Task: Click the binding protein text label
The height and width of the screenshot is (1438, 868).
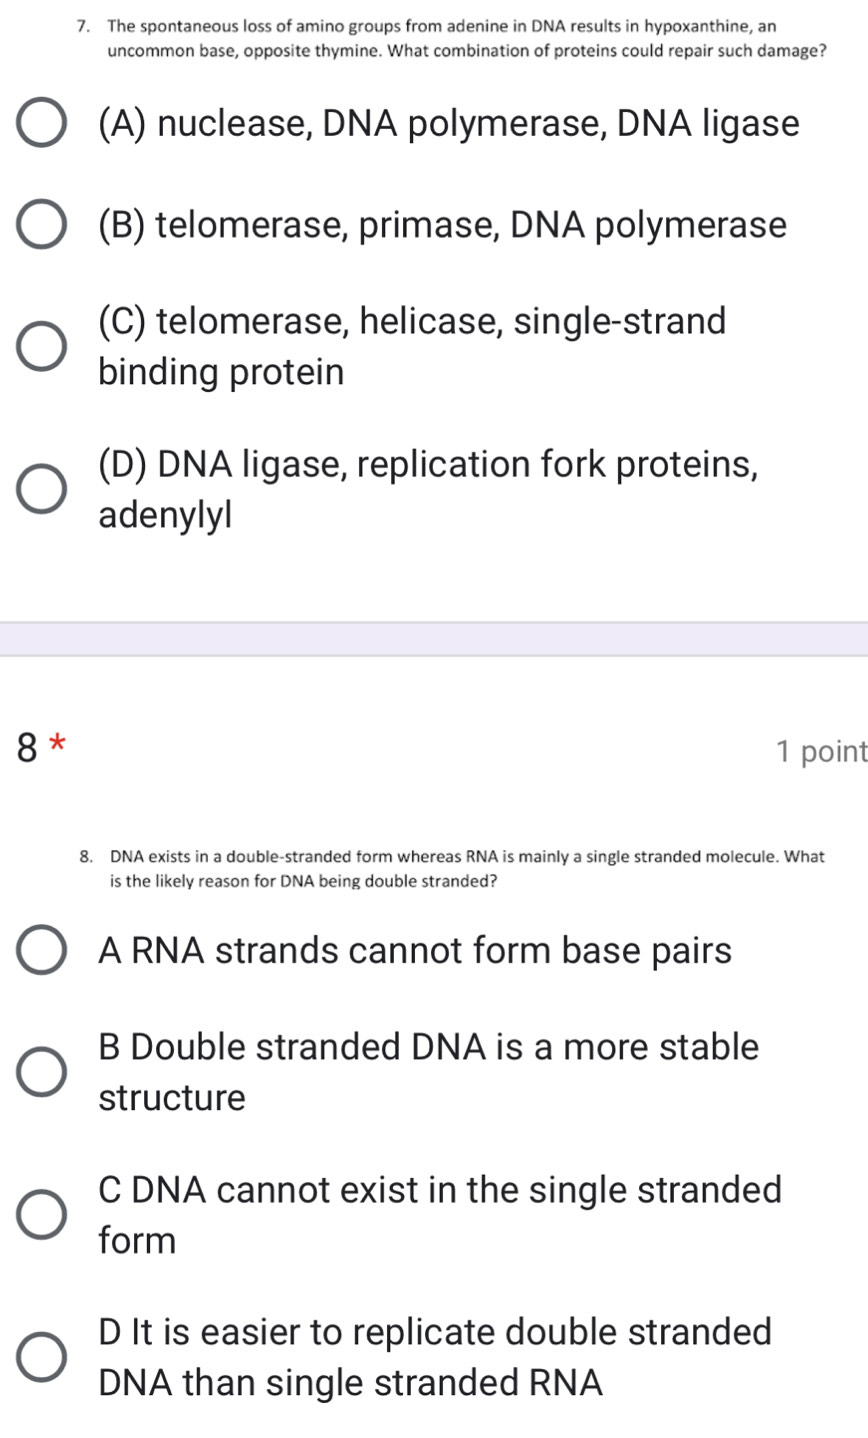Action: click(x=222, y=371)
